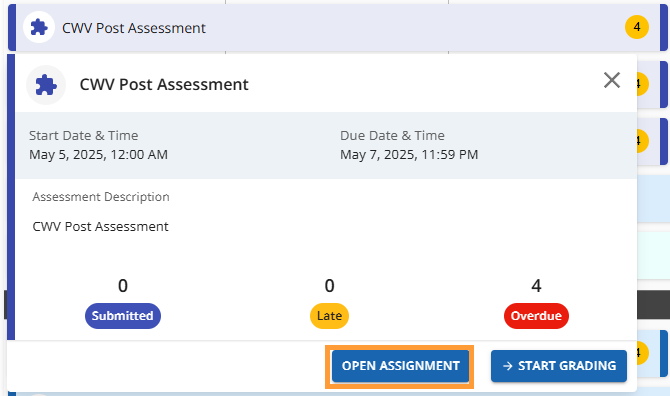
Task: Click the arrow icon on Start Grading
Action: pyautogui.click(x=507, y=366)
